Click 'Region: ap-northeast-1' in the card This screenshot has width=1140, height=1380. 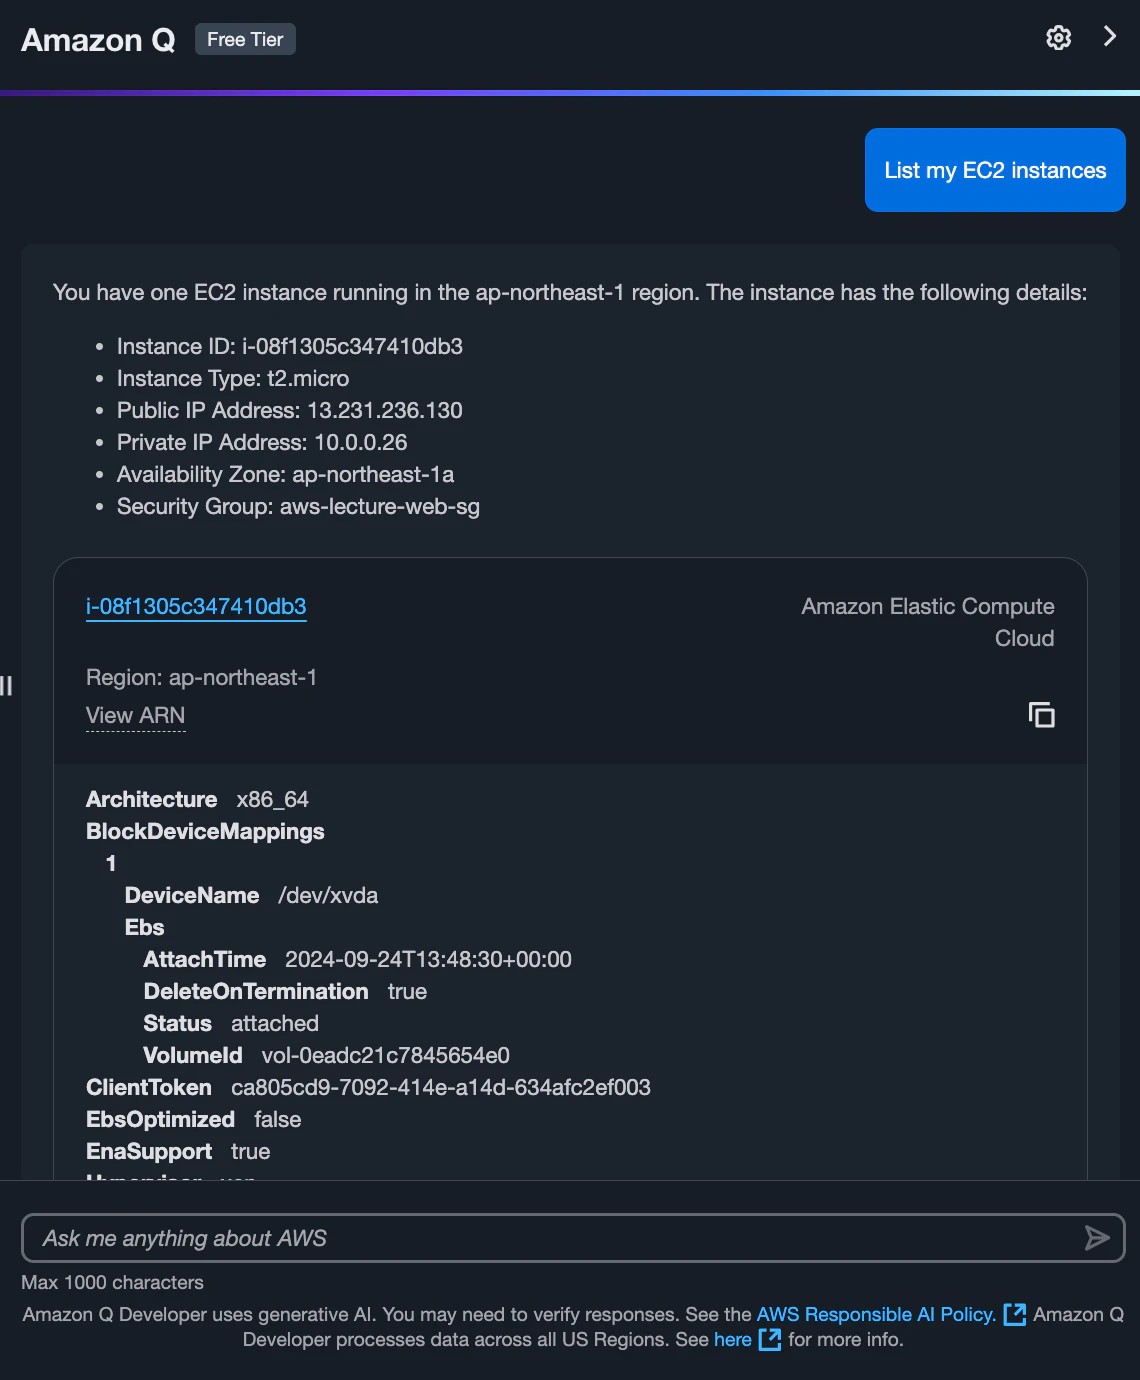tap(201, 678)
